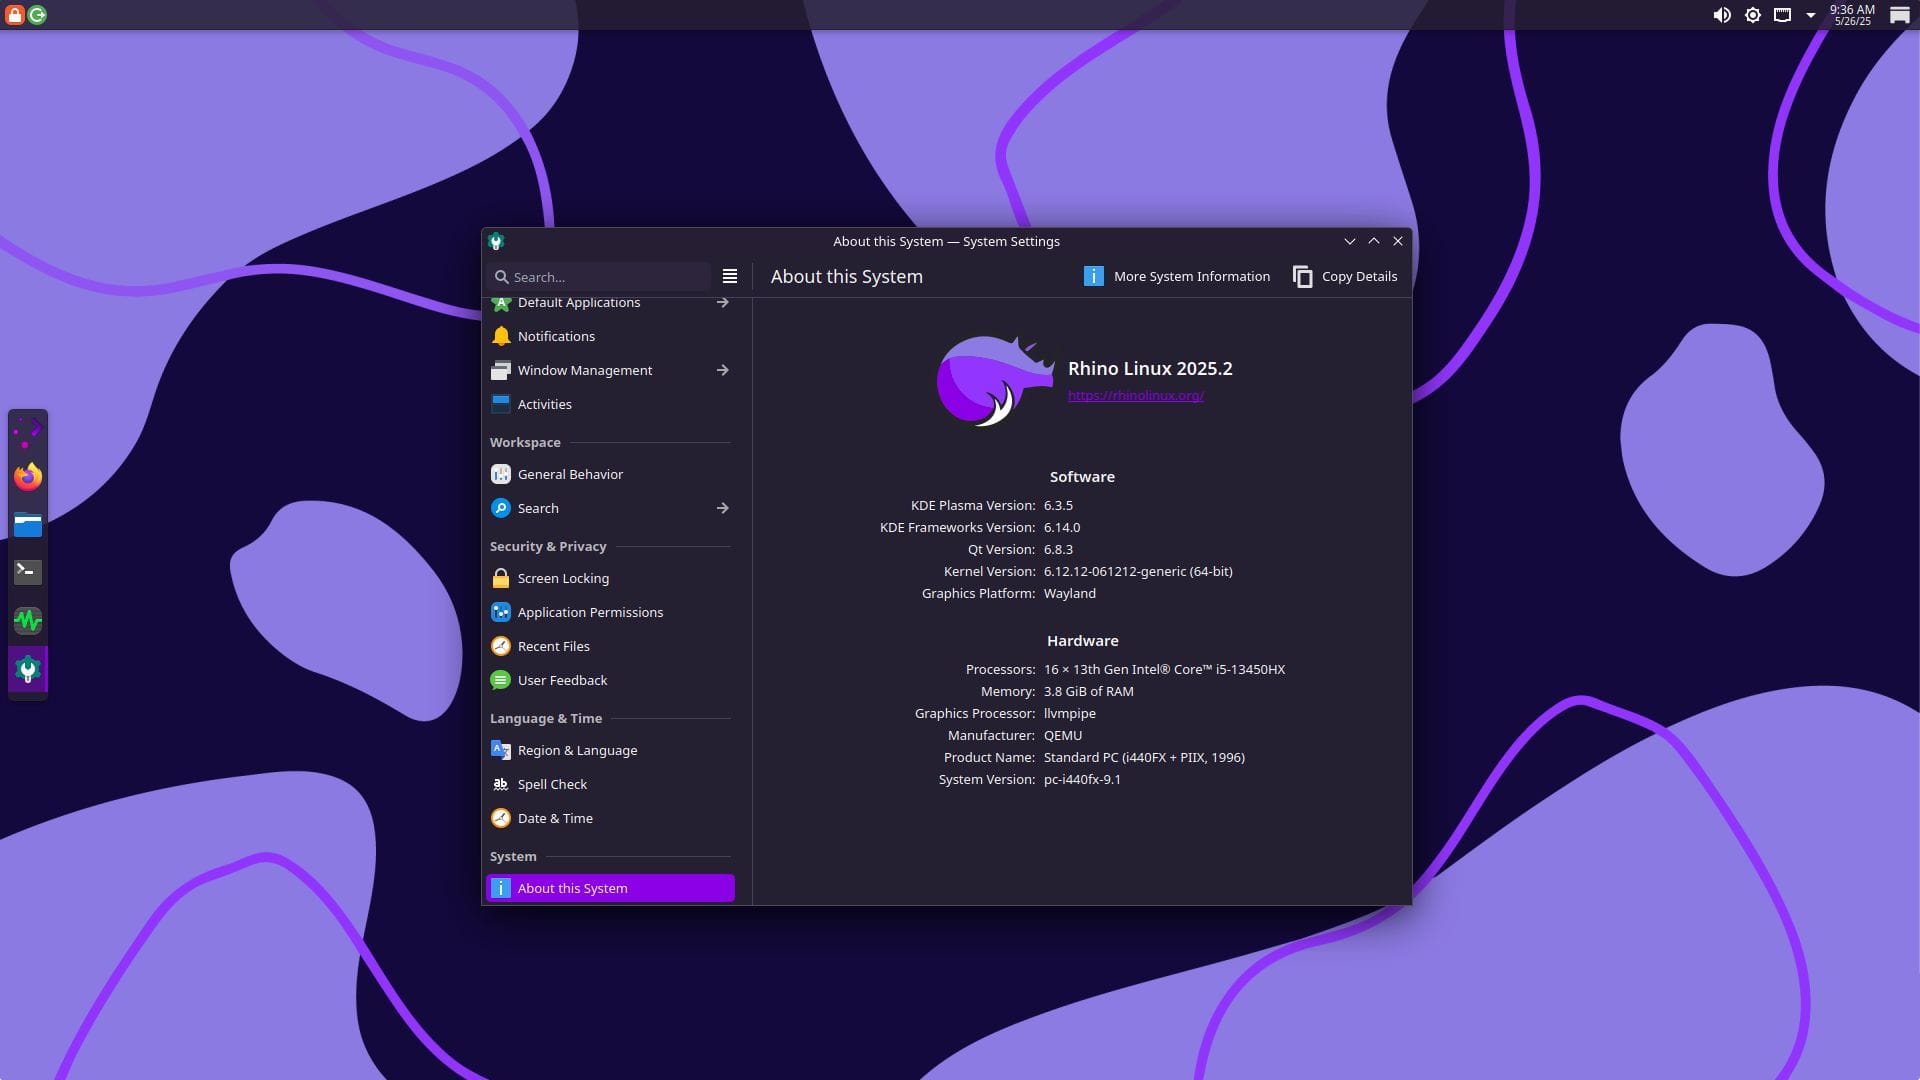Viewport: 1920px width, 1080px height.
Task: Click the Application Permissions icon
Action: pyautogui.click(x=501, y=612)
